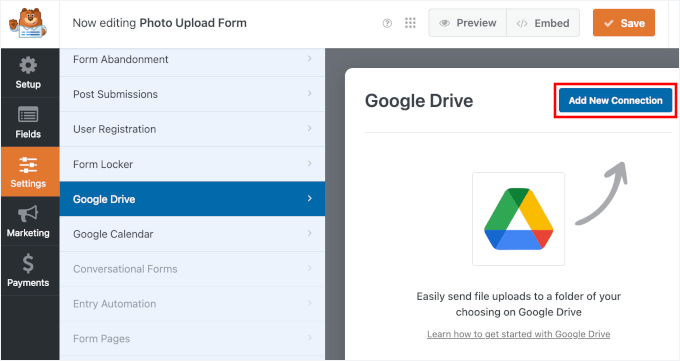Click the WPForms bear mascot logo
Viewport: 680px width, 361px height.
[28, 23]
